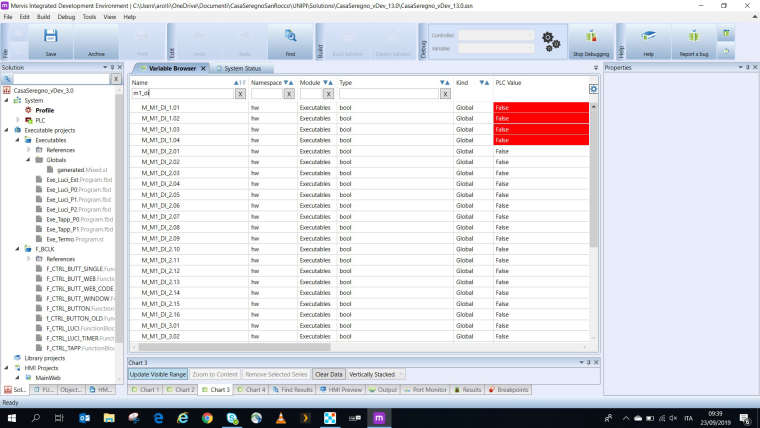The height and width of the screenshot is (428, 760).
Task: Open the Find tool in Edit group
Action: click(x=290, y=42)
